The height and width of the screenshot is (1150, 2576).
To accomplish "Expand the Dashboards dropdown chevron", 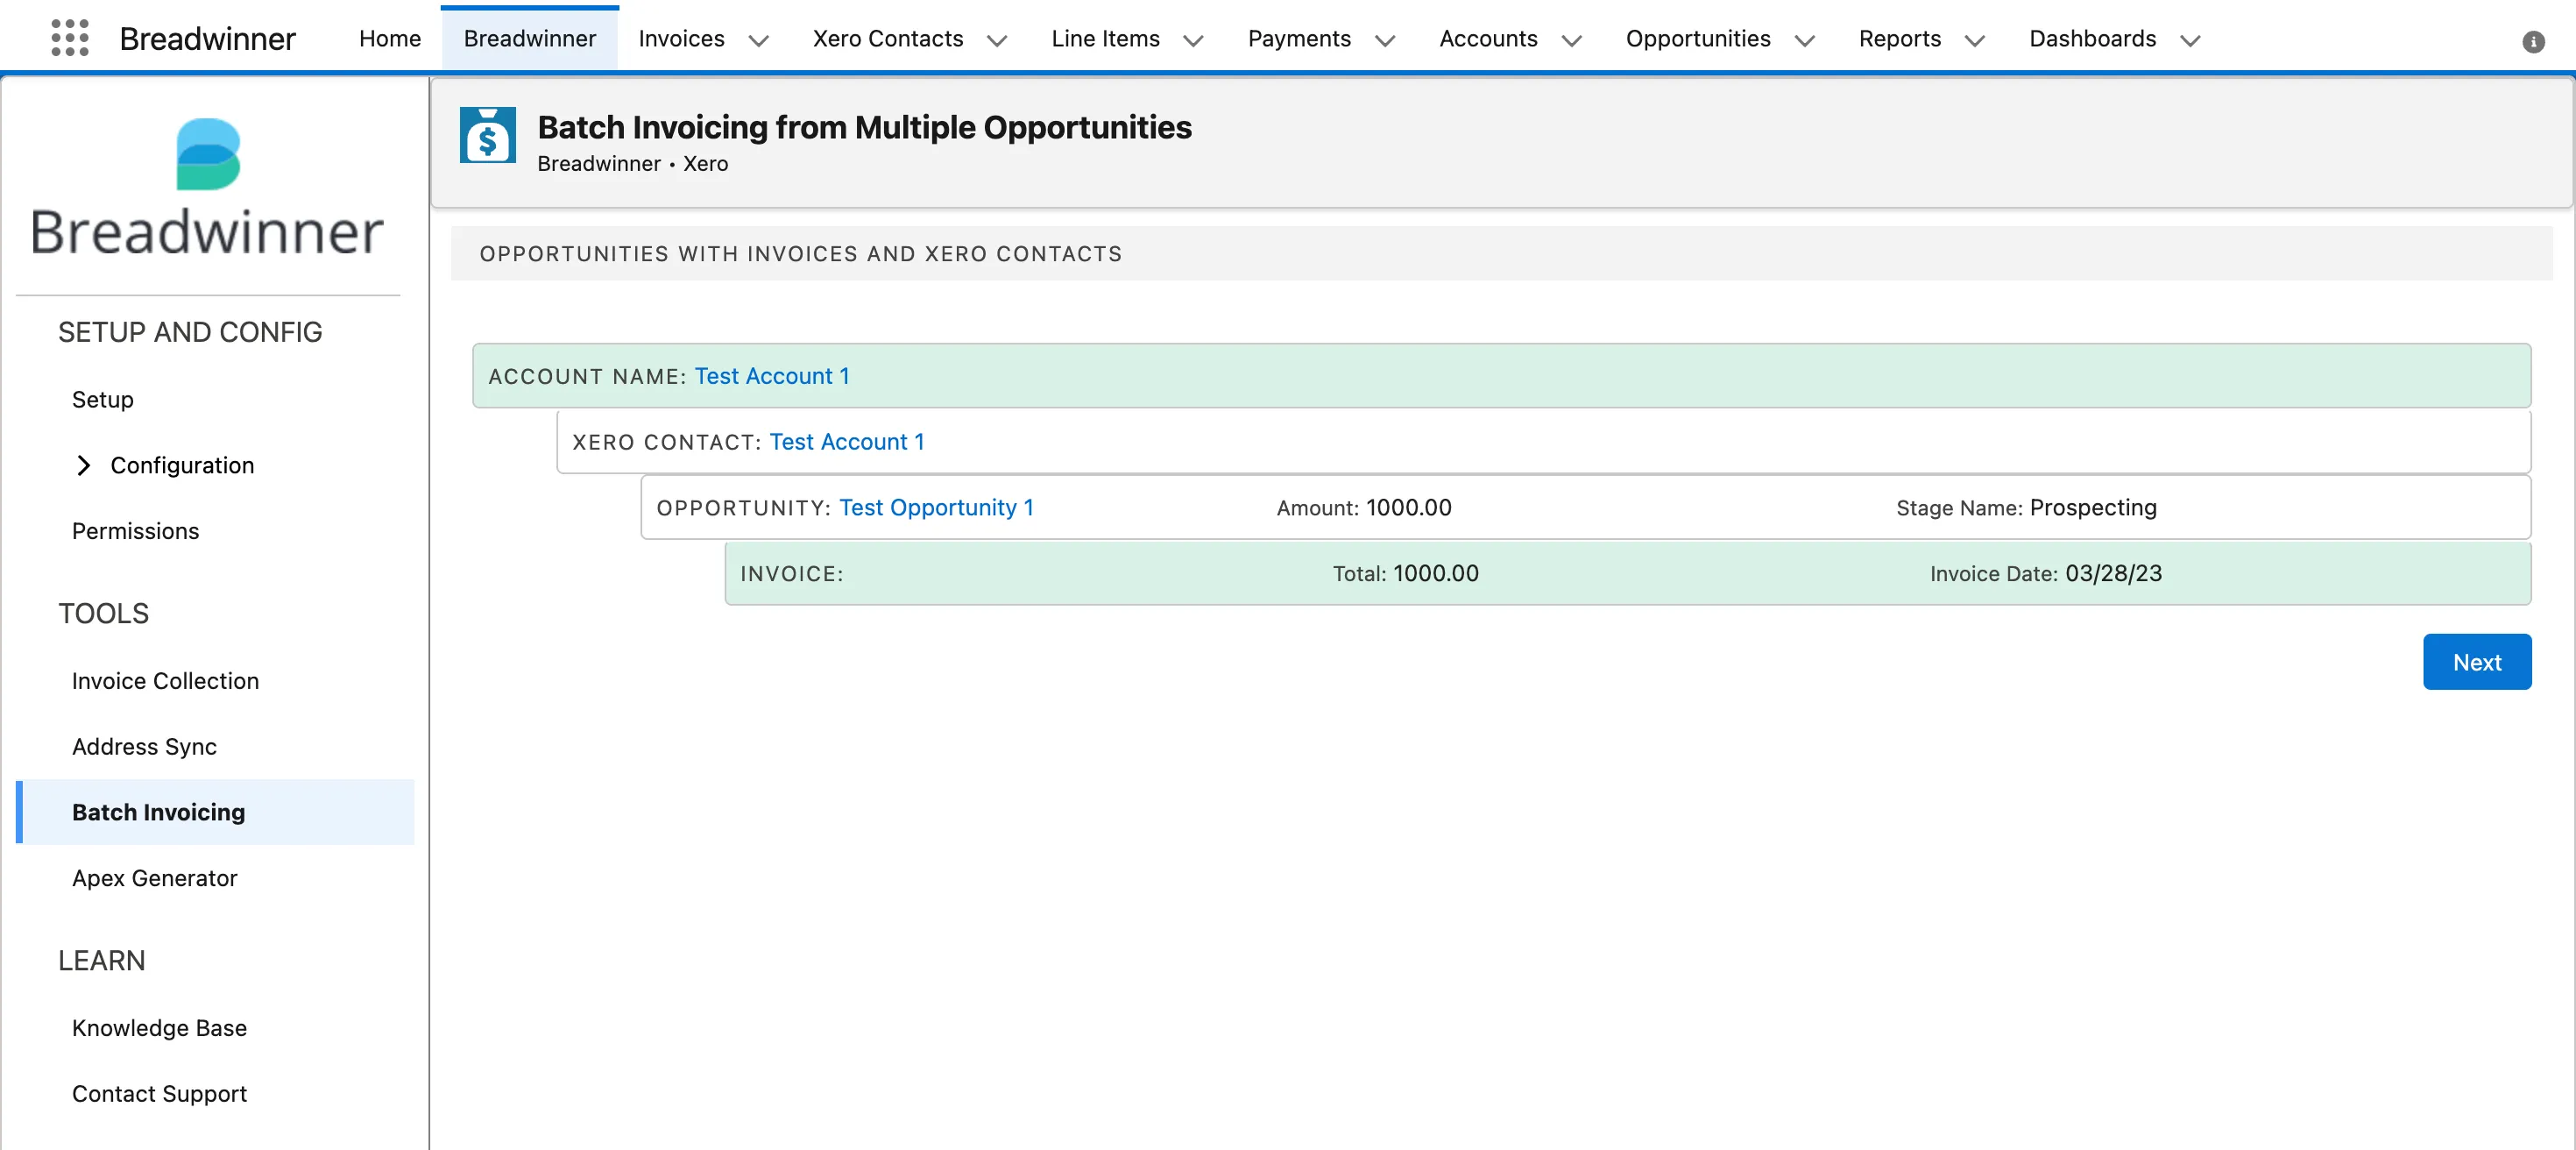I will tap(2190, 40).
